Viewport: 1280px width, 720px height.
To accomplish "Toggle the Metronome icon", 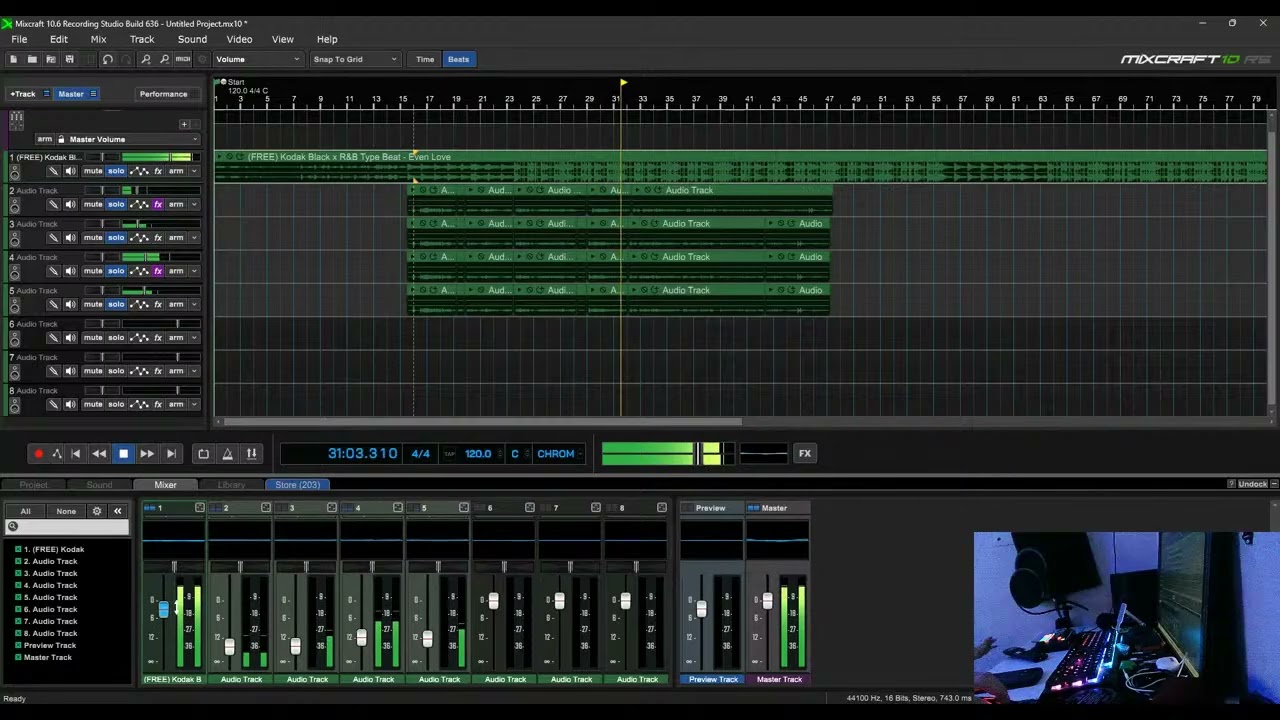I will tap(227, 454).
